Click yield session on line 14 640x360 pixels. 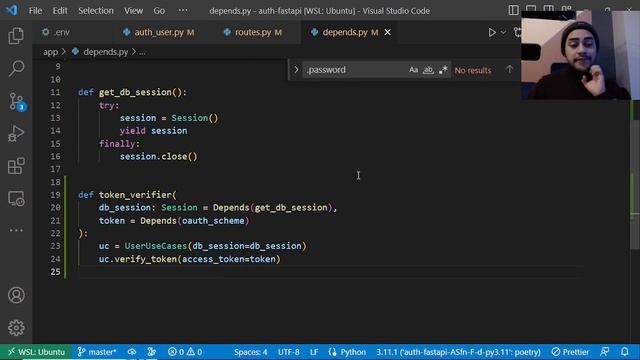[153, 131]
